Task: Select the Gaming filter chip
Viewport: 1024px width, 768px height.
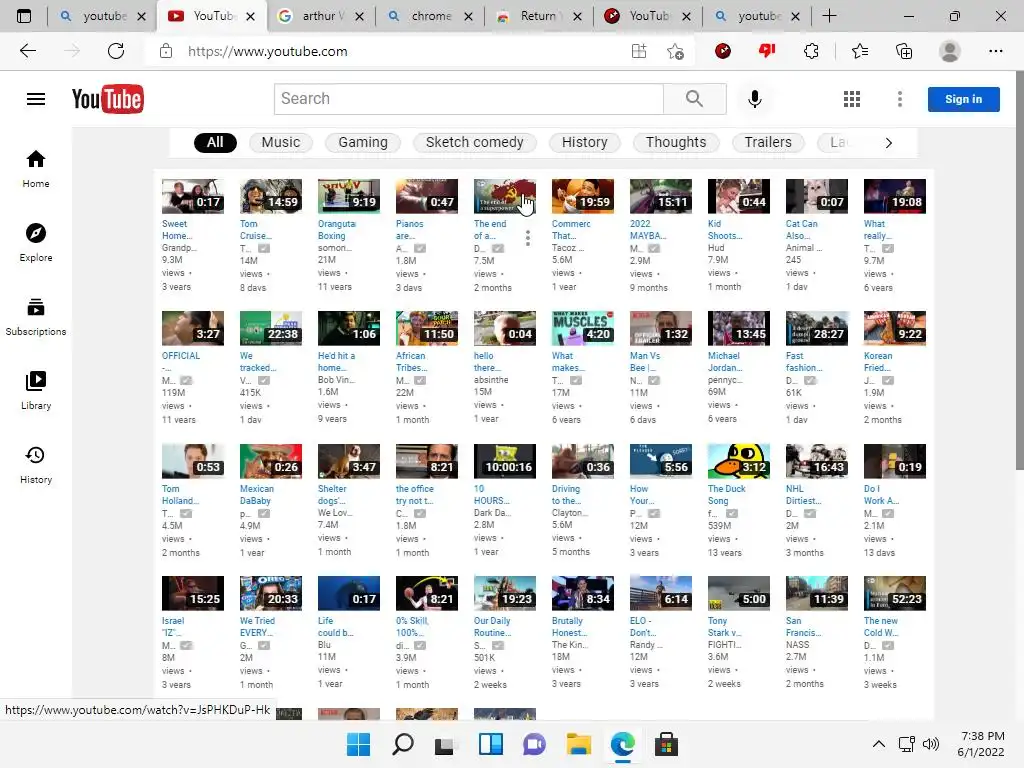Action: [363, 142]
